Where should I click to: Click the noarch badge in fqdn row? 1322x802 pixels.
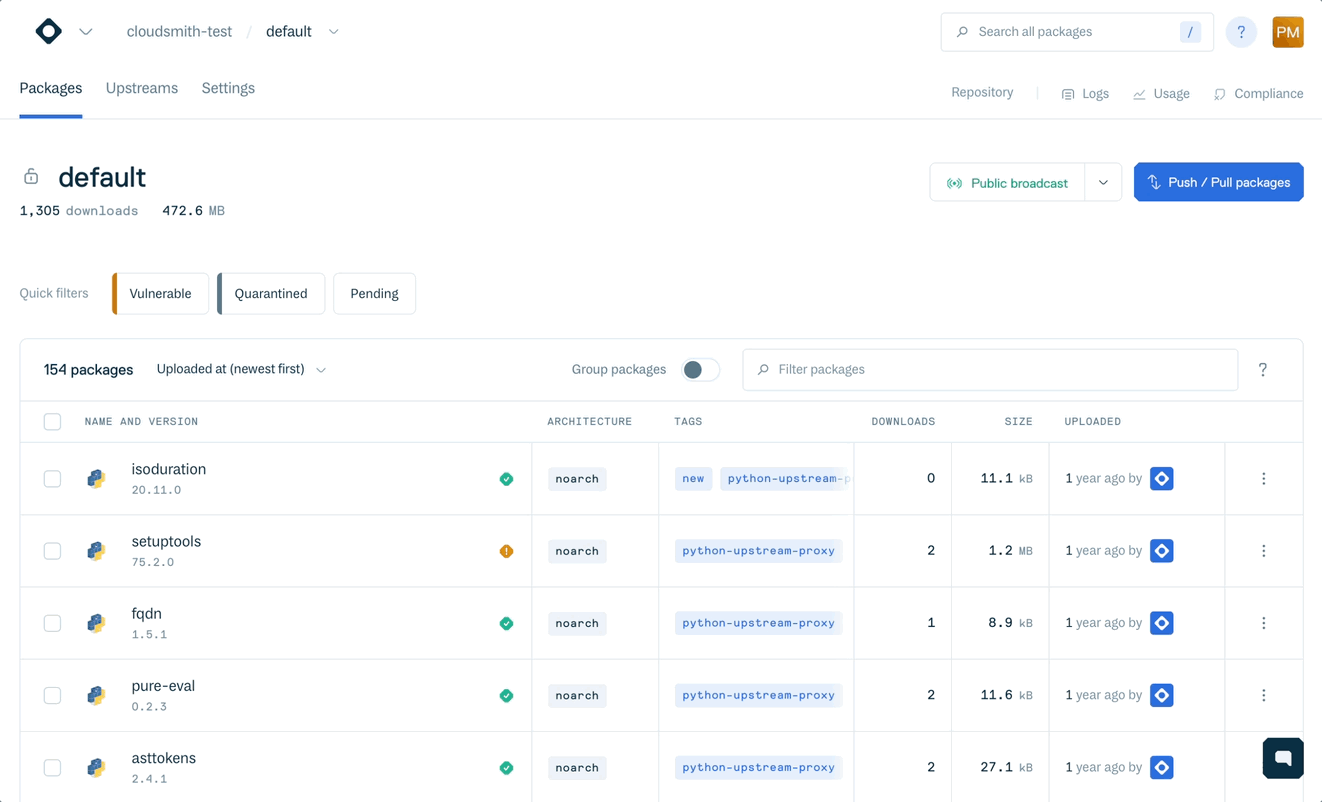click(577, 623)
